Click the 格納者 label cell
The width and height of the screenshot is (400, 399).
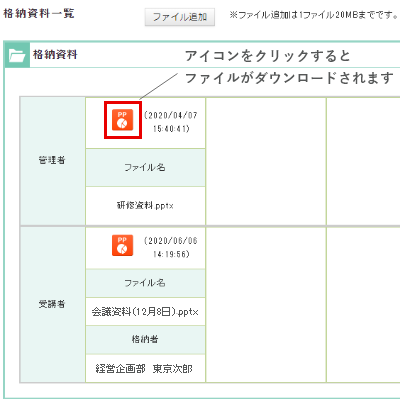click(145, 340)
